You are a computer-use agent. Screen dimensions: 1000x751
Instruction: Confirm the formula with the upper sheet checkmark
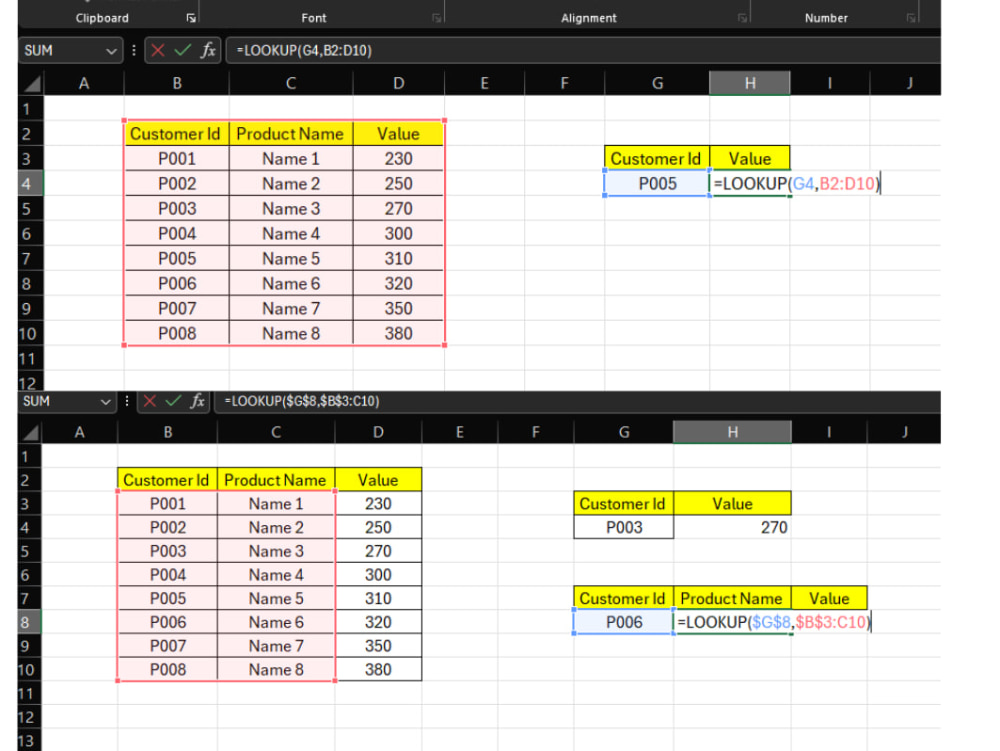click(x=182, y=50)
